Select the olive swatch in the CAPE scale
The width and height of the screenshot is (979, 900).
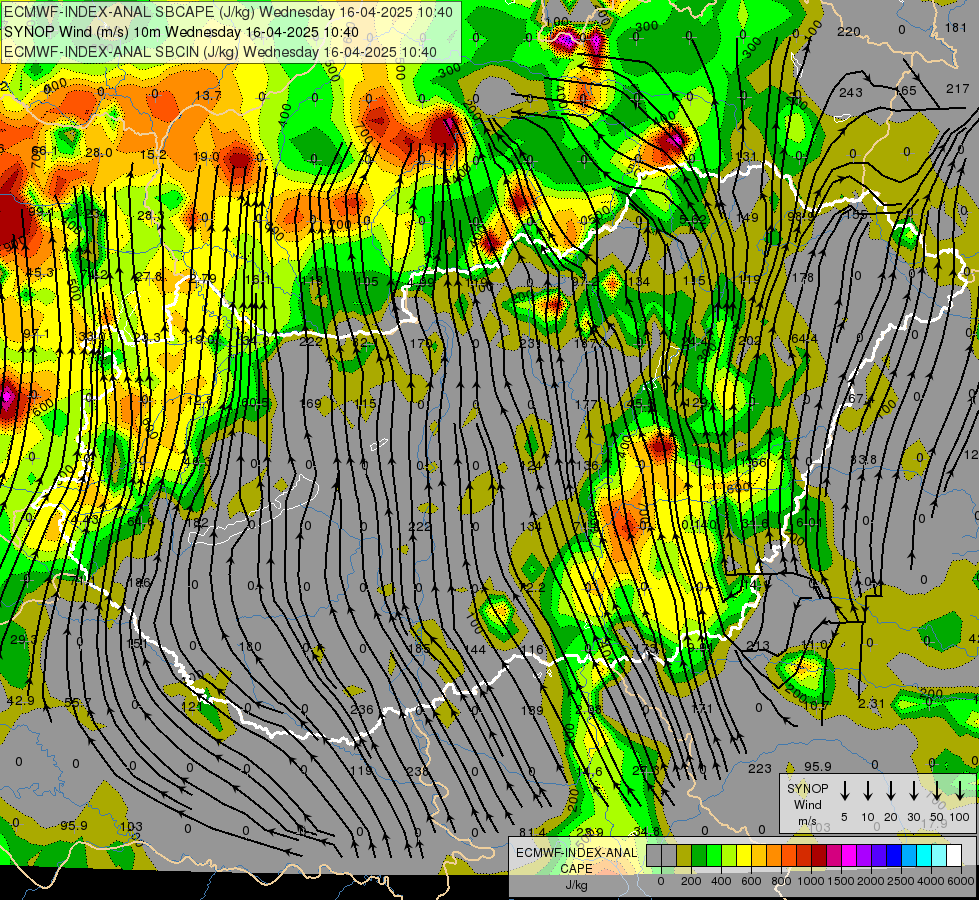(684, 856)
